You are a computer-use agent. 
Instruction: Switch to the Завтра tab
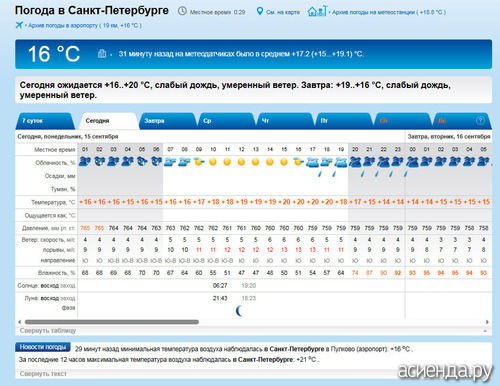pyautogui.click(x=168, y=121)
